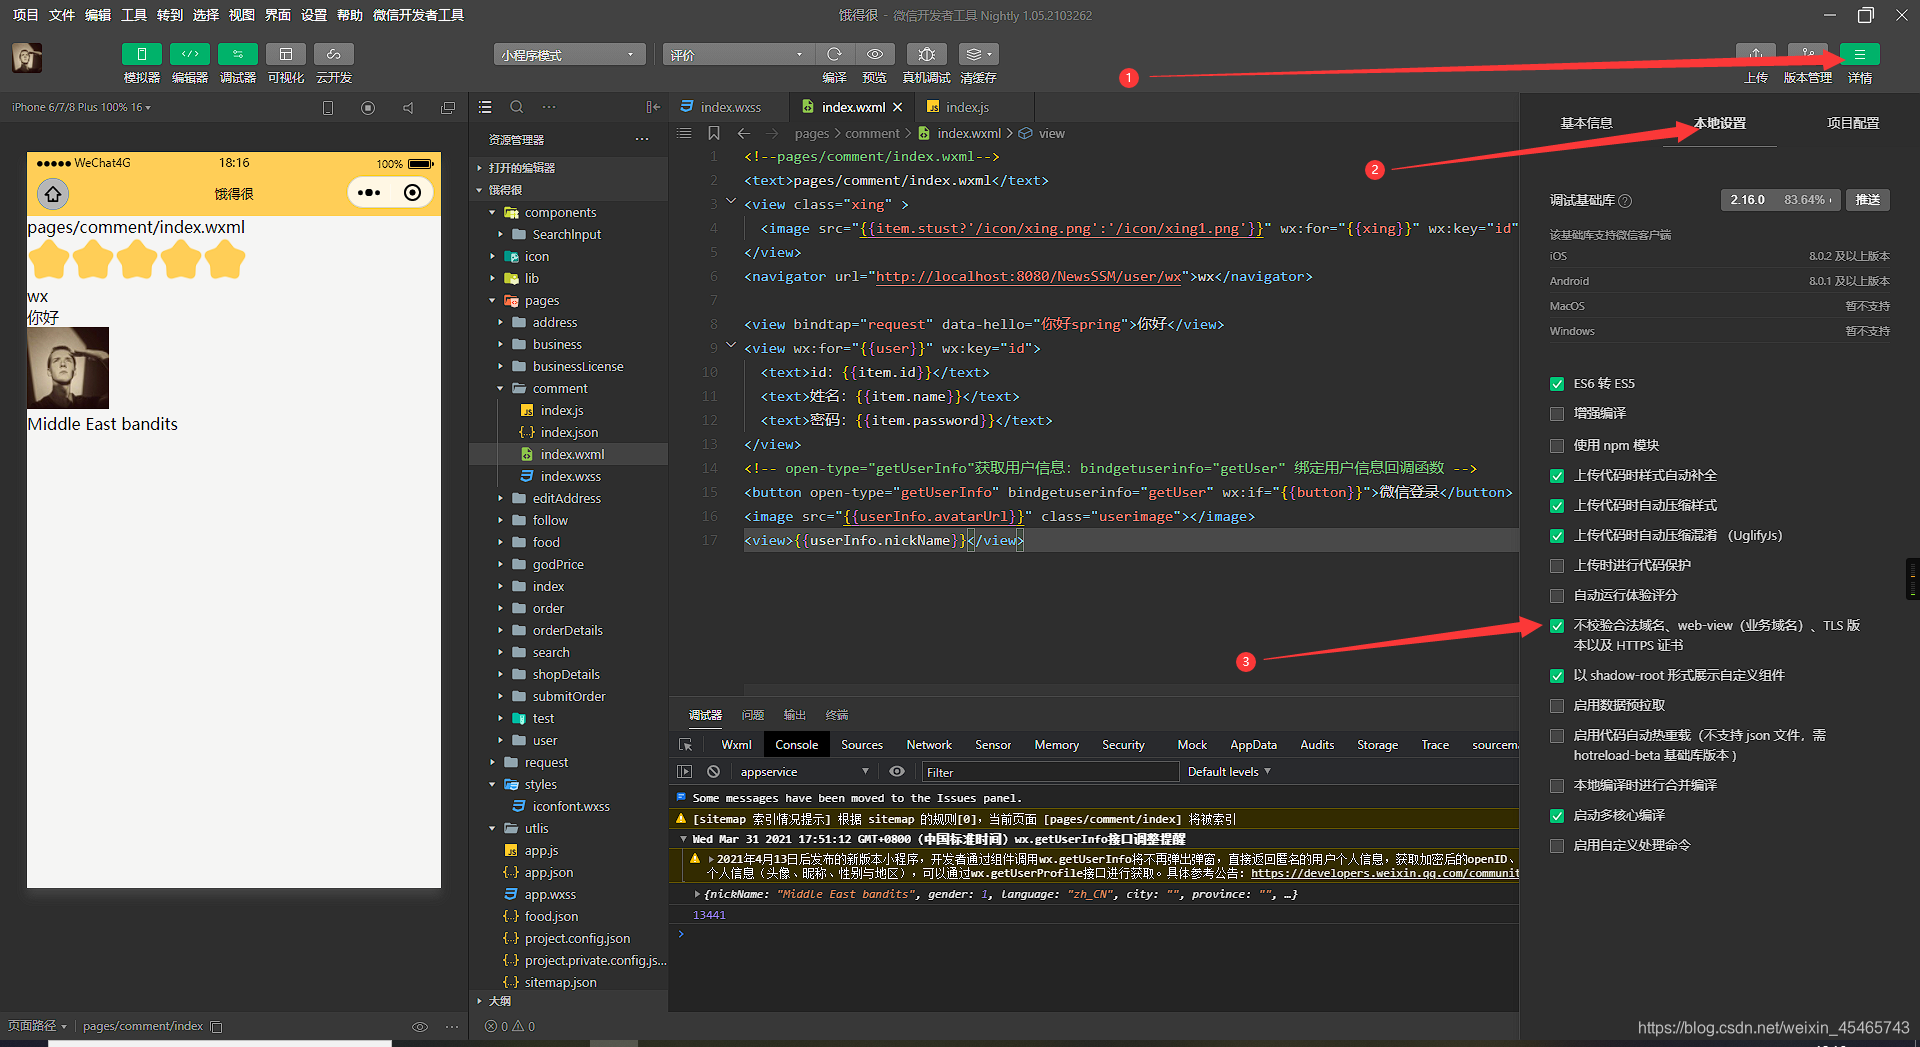Toggle 启动多核心编译 checkbox
This screenshot has width=1920, height=1047.
pyautogui.click(x=1556, y=816)
